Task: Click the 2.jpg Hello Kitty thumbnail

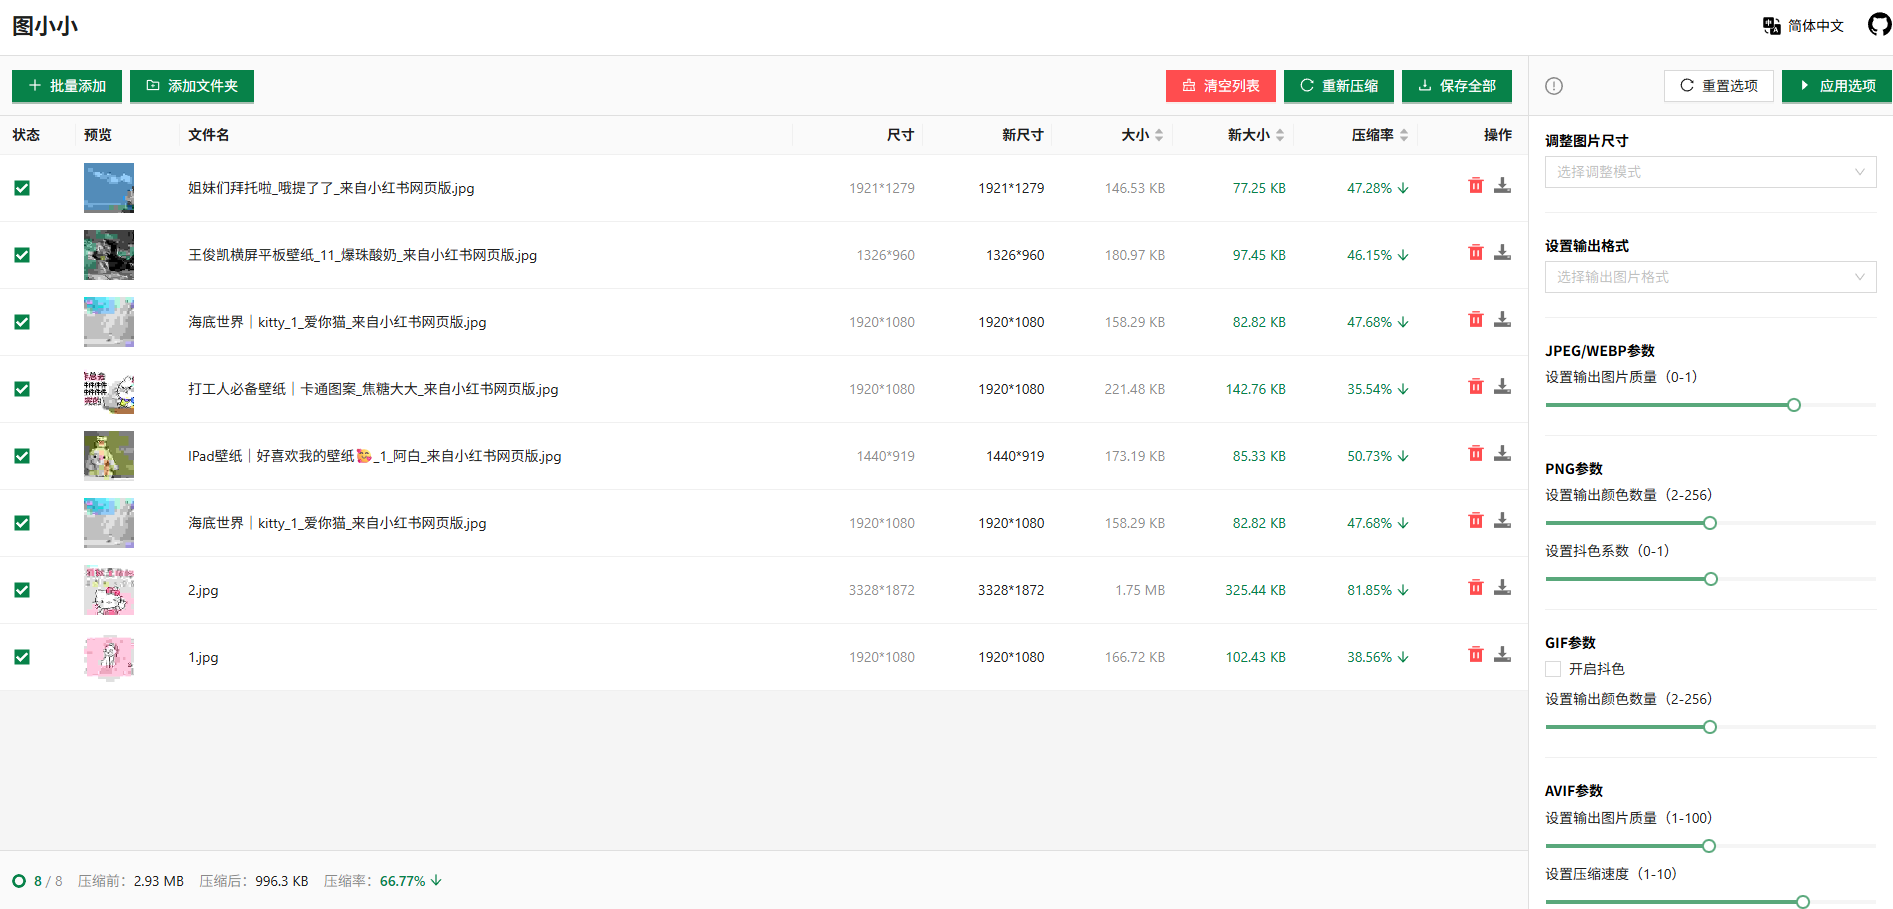Action: (x=109, y=590)
